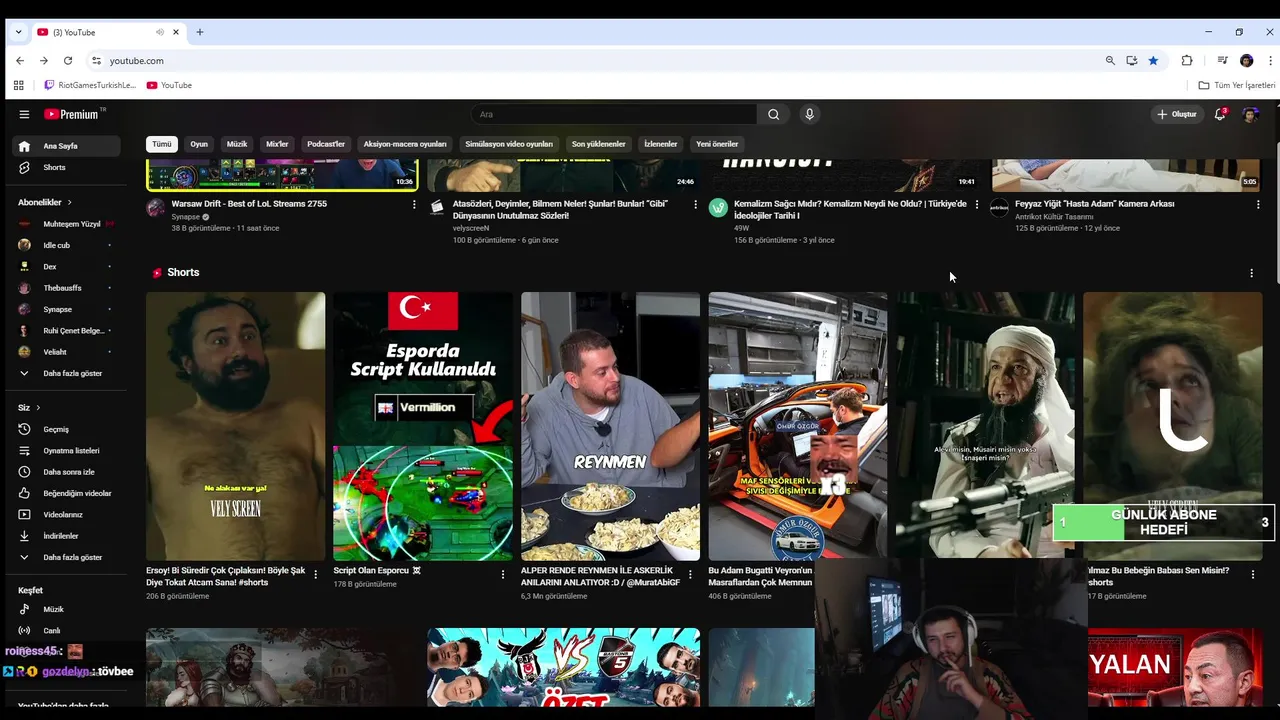The width and height of the screenshot is (1280, 720).
Task: Activate voice search microphone
Action: 809,114
